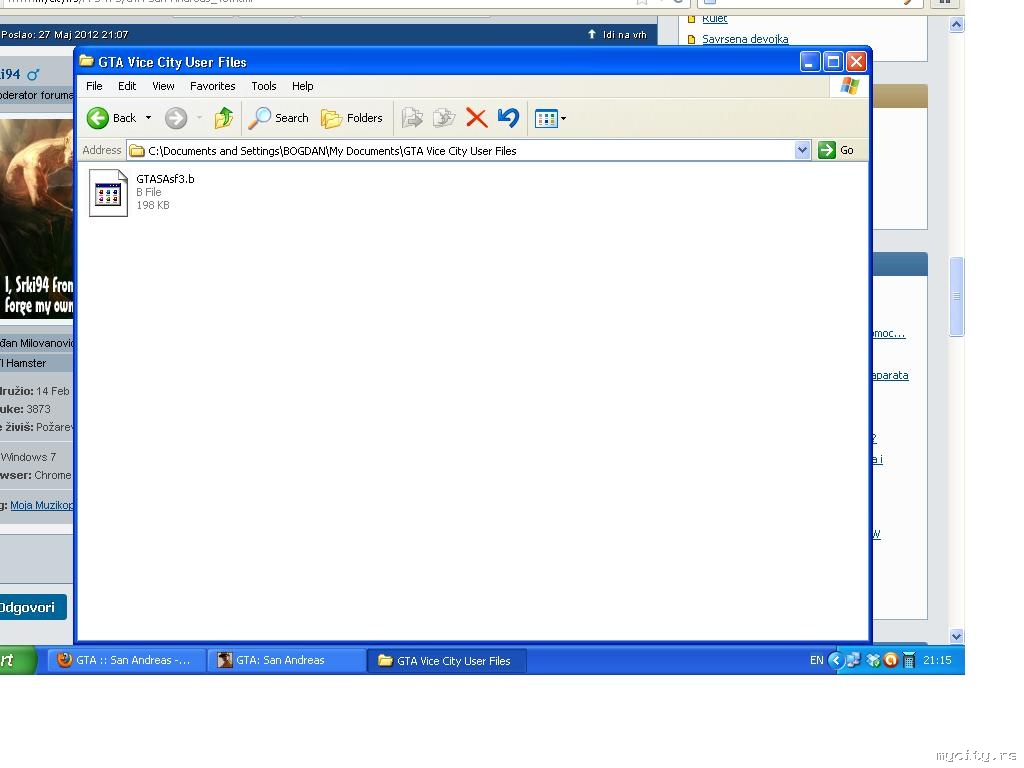Click the user avatar image in forum
Viewport: 1024px width, 768px height.
(x=37, y=218)
